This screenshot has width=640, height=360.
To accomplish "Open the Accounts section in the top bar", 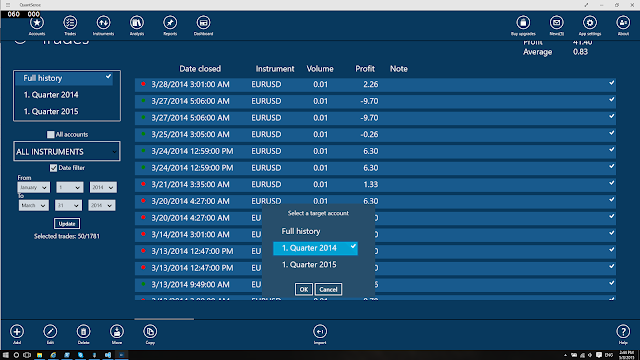I will tap(37, 23).
